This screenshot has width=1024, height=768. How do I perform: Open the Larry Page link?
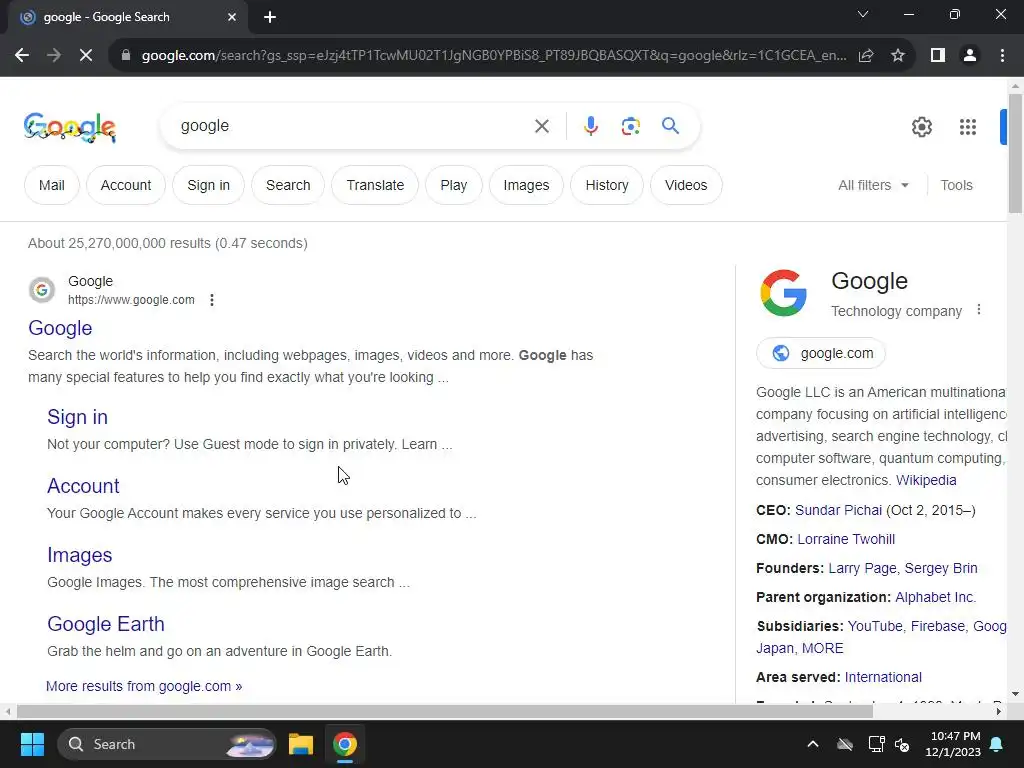(x=862, y=568)
